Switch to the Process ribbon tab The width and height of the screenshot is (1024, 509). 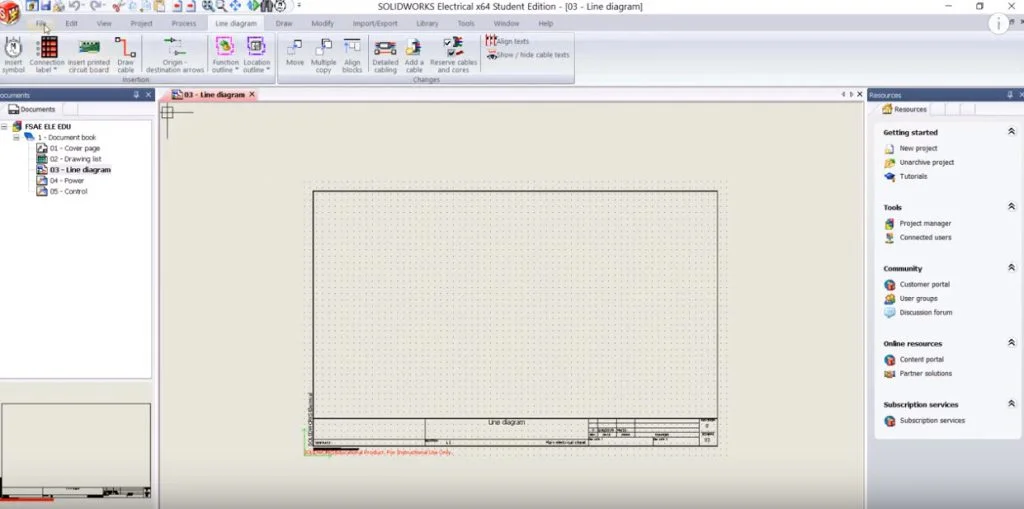coord(184,24)
